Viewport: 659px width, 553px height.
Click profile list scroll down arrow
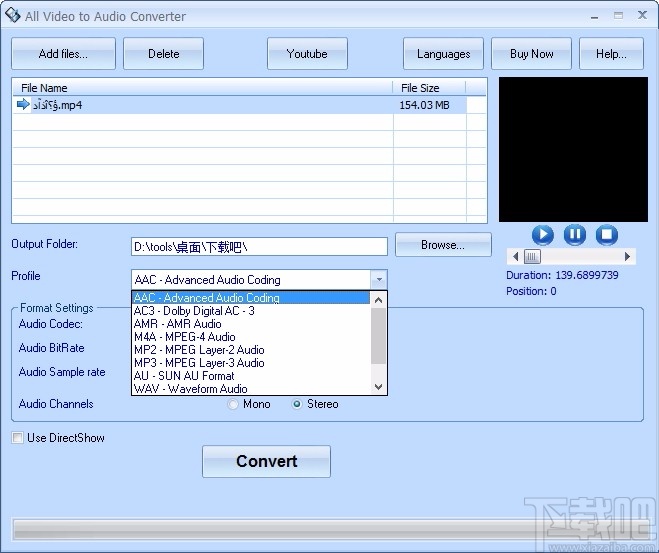click(x=378, y=387)
